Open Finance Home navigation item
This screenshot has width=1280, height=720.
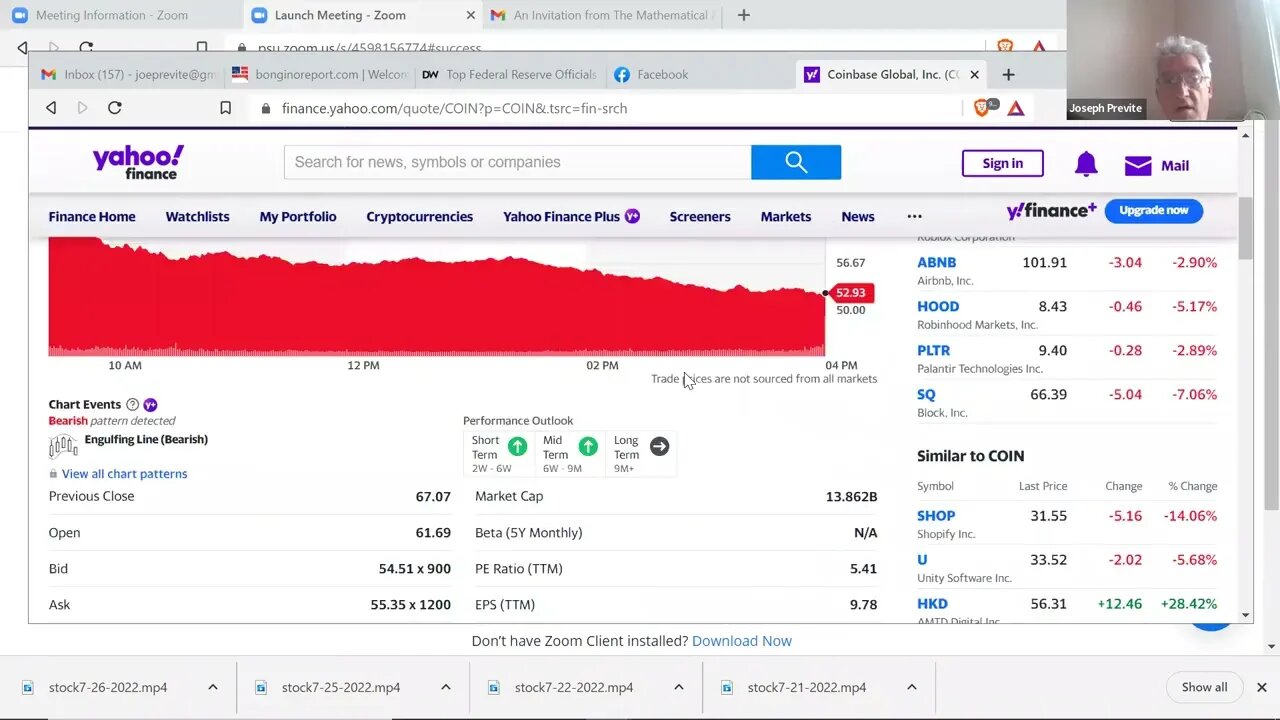tap(92, 216)
